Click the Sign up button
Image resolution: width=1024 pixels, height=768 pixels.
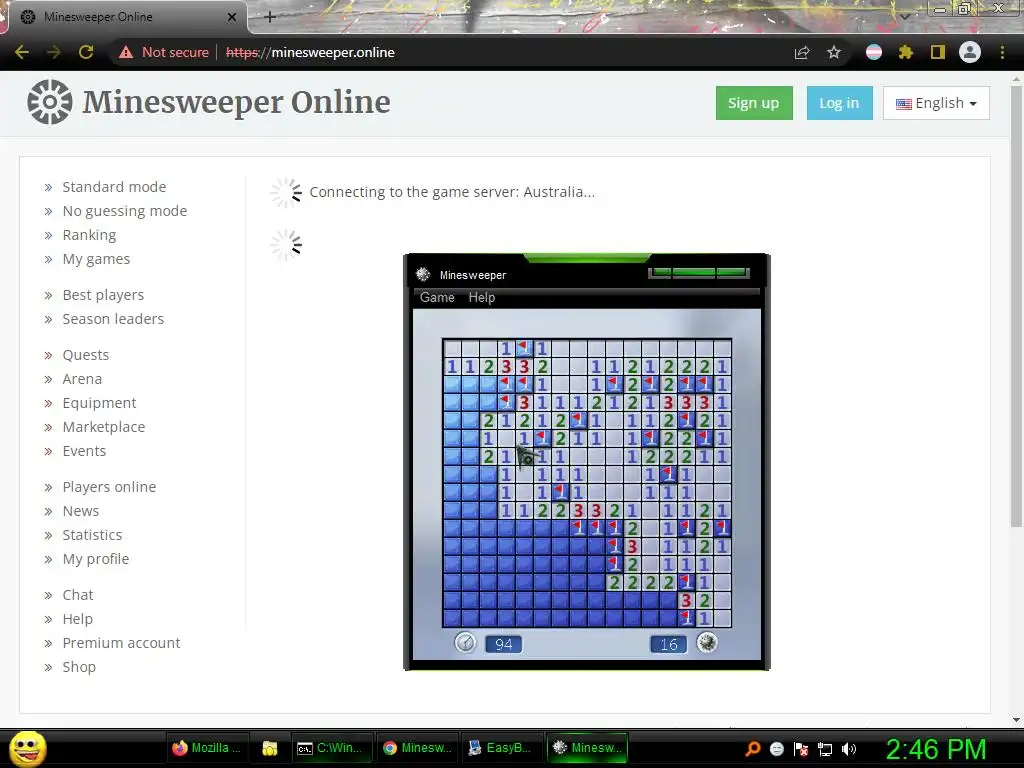pos(754,103)
